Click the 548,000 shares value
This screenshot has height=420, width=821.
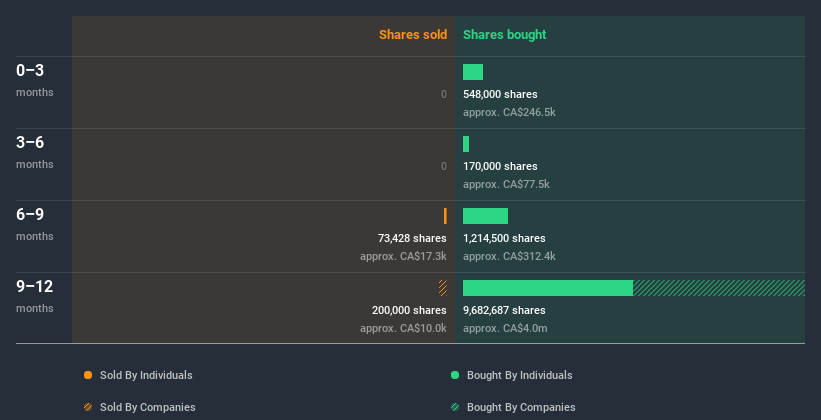[x=500, y=94]
